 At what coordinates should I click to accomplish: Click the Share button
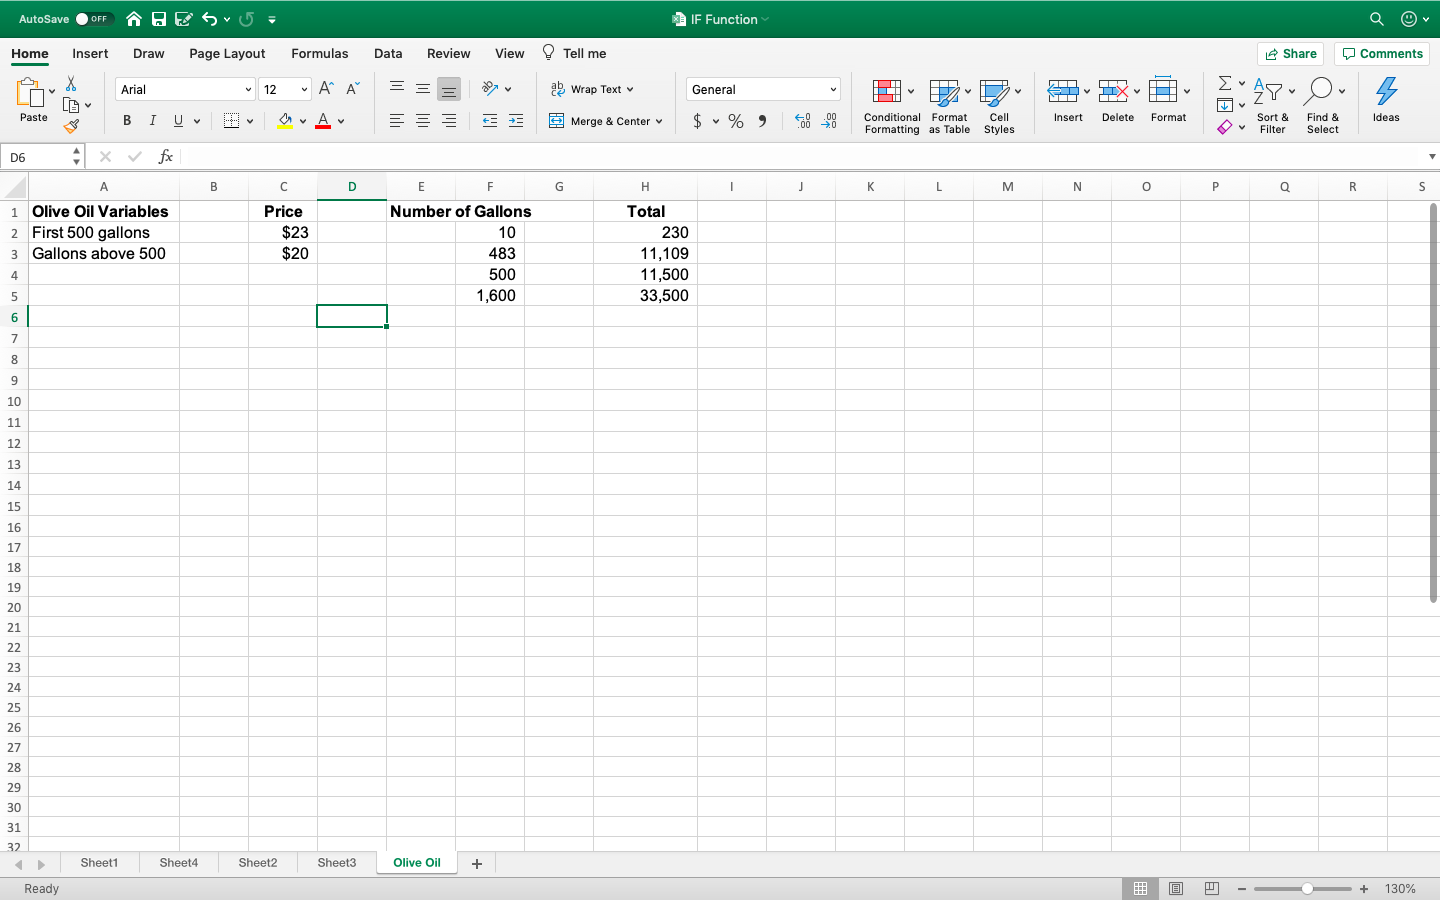click(x=1290, y=53)
